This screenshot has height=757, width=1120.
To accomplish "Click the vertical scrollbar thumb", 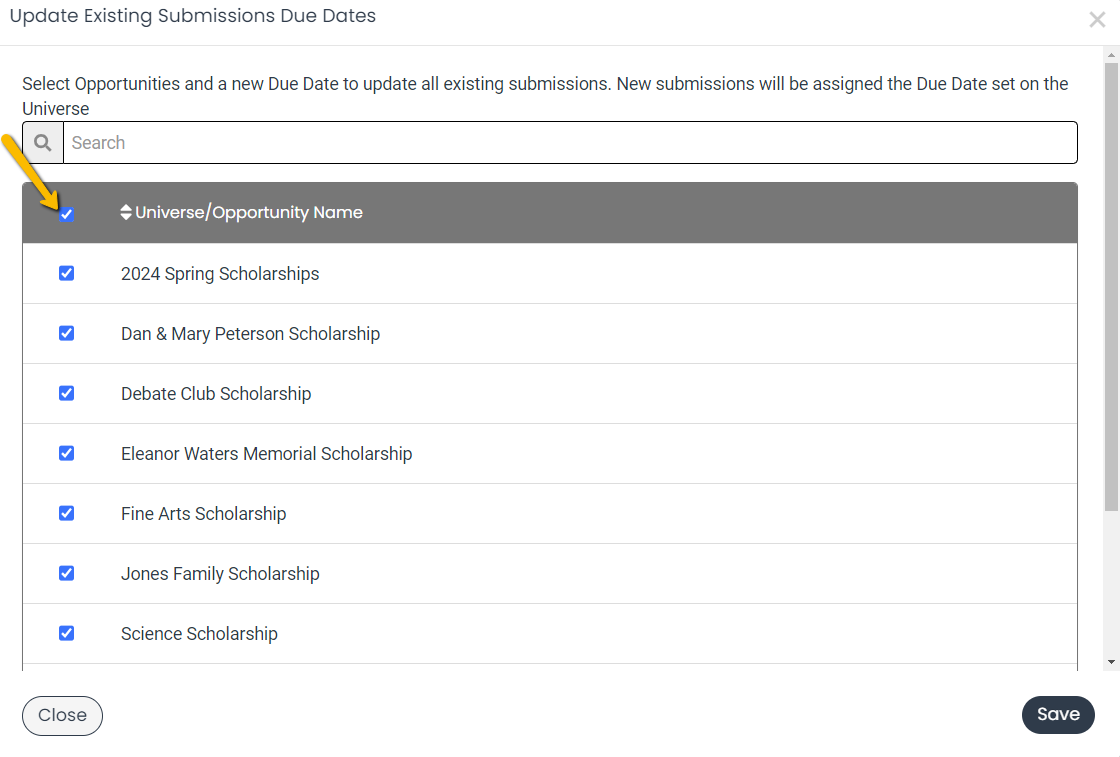I will pos(1111,287).
